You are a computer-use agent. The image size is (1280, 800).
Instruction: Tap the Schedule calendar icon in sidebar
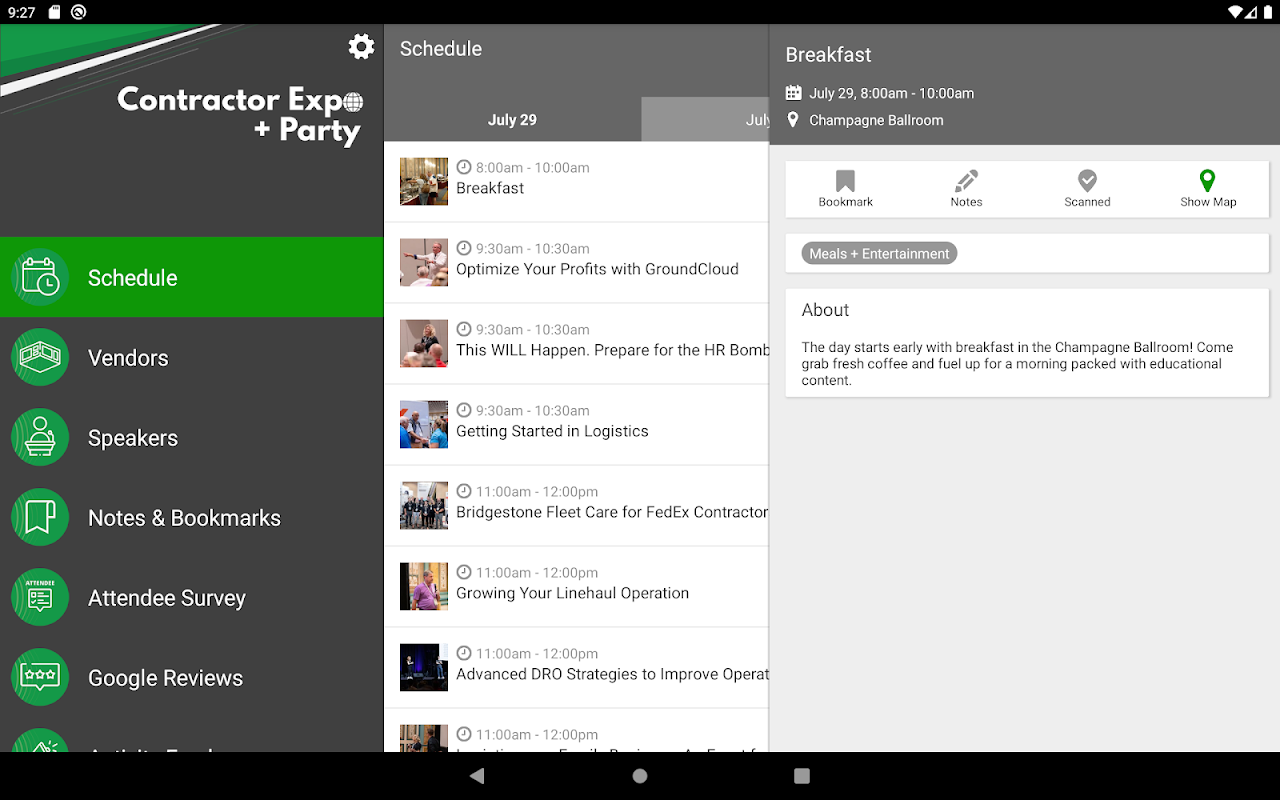coord(40,277)
